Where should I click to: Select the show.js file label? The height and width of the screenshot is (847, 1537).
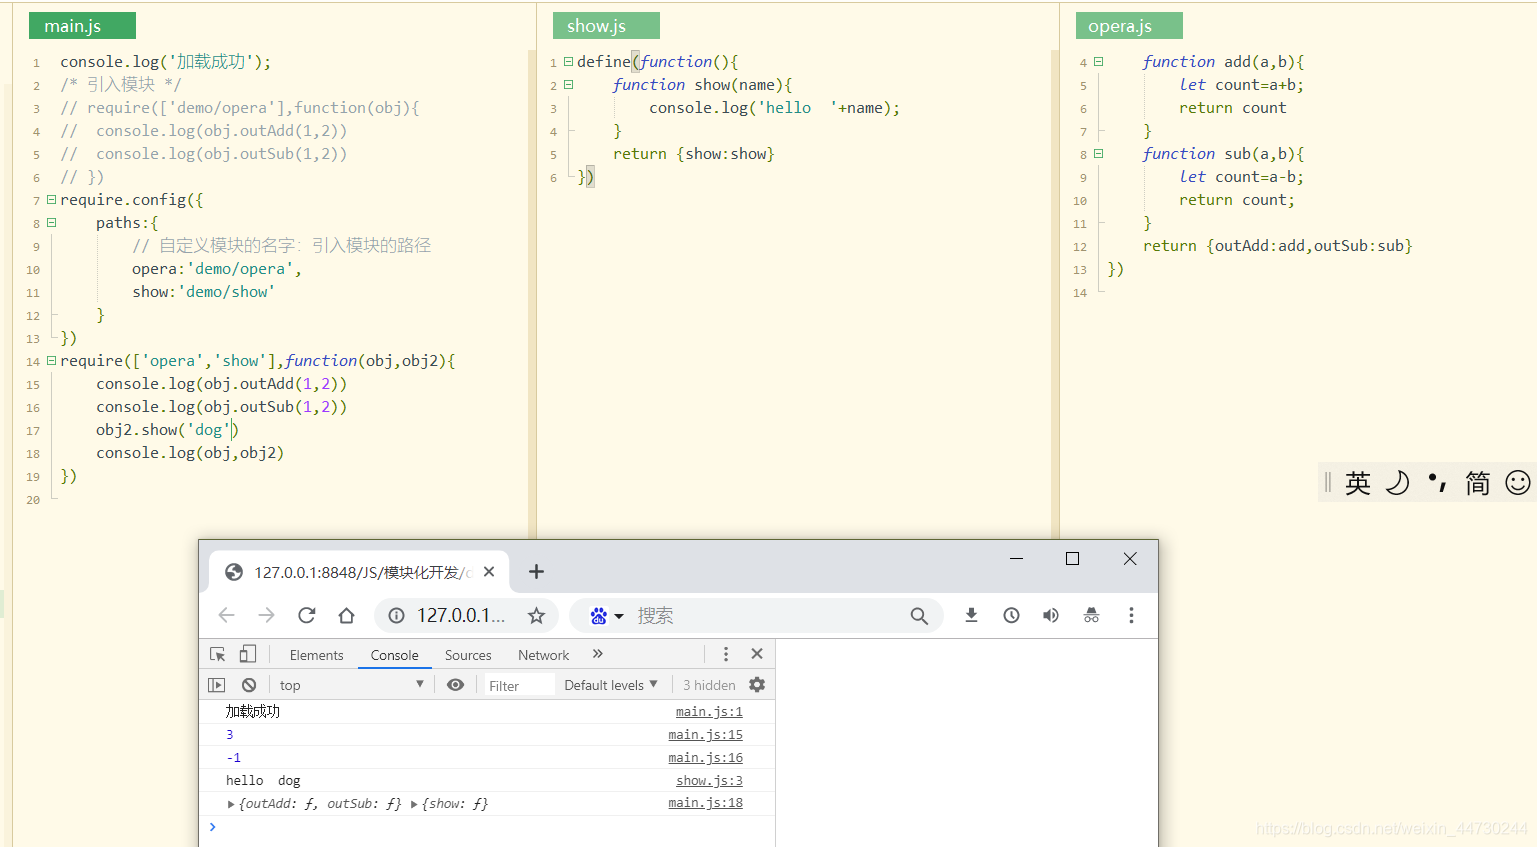coord(606,26)
